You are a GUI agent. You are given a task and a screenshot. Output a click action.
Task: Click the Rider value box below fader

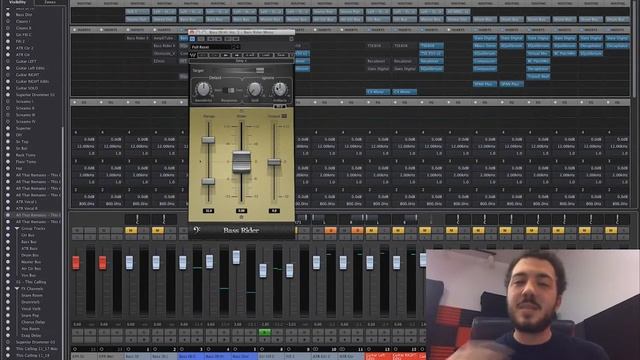coord(241,211)
